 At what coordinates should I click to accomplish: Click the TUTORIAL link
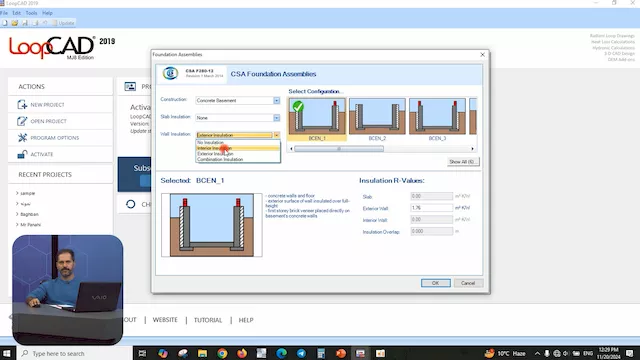tap(208, 320)
